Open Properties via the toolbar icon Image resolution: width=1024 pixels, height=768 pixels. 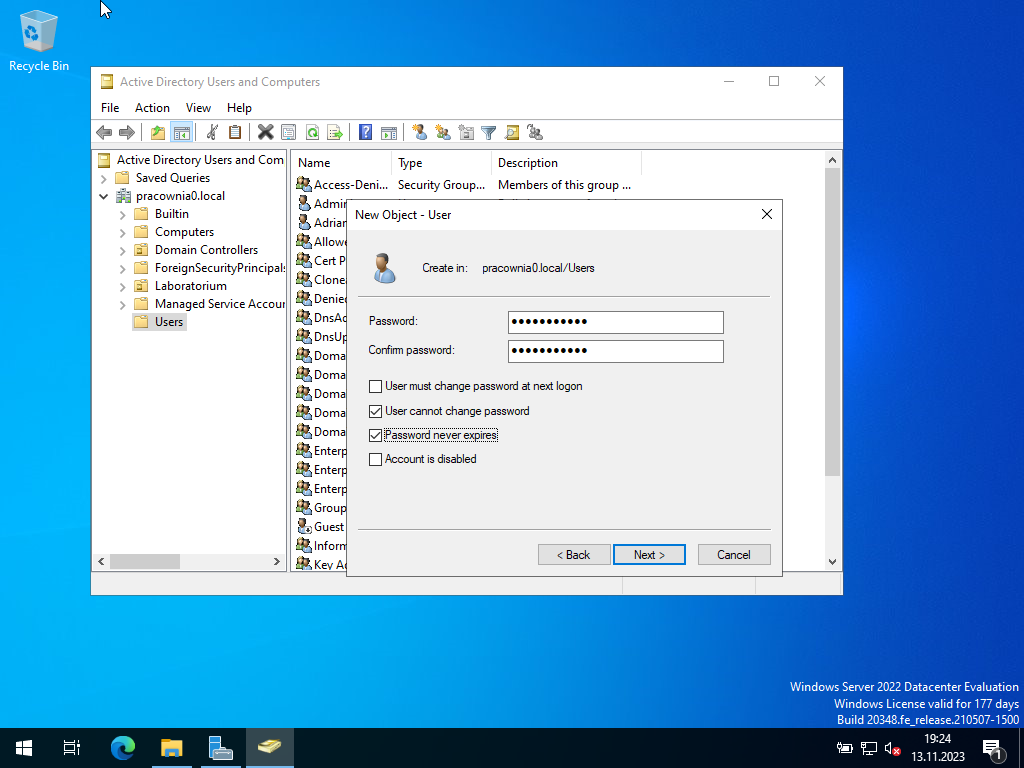(x=288, y=133)
